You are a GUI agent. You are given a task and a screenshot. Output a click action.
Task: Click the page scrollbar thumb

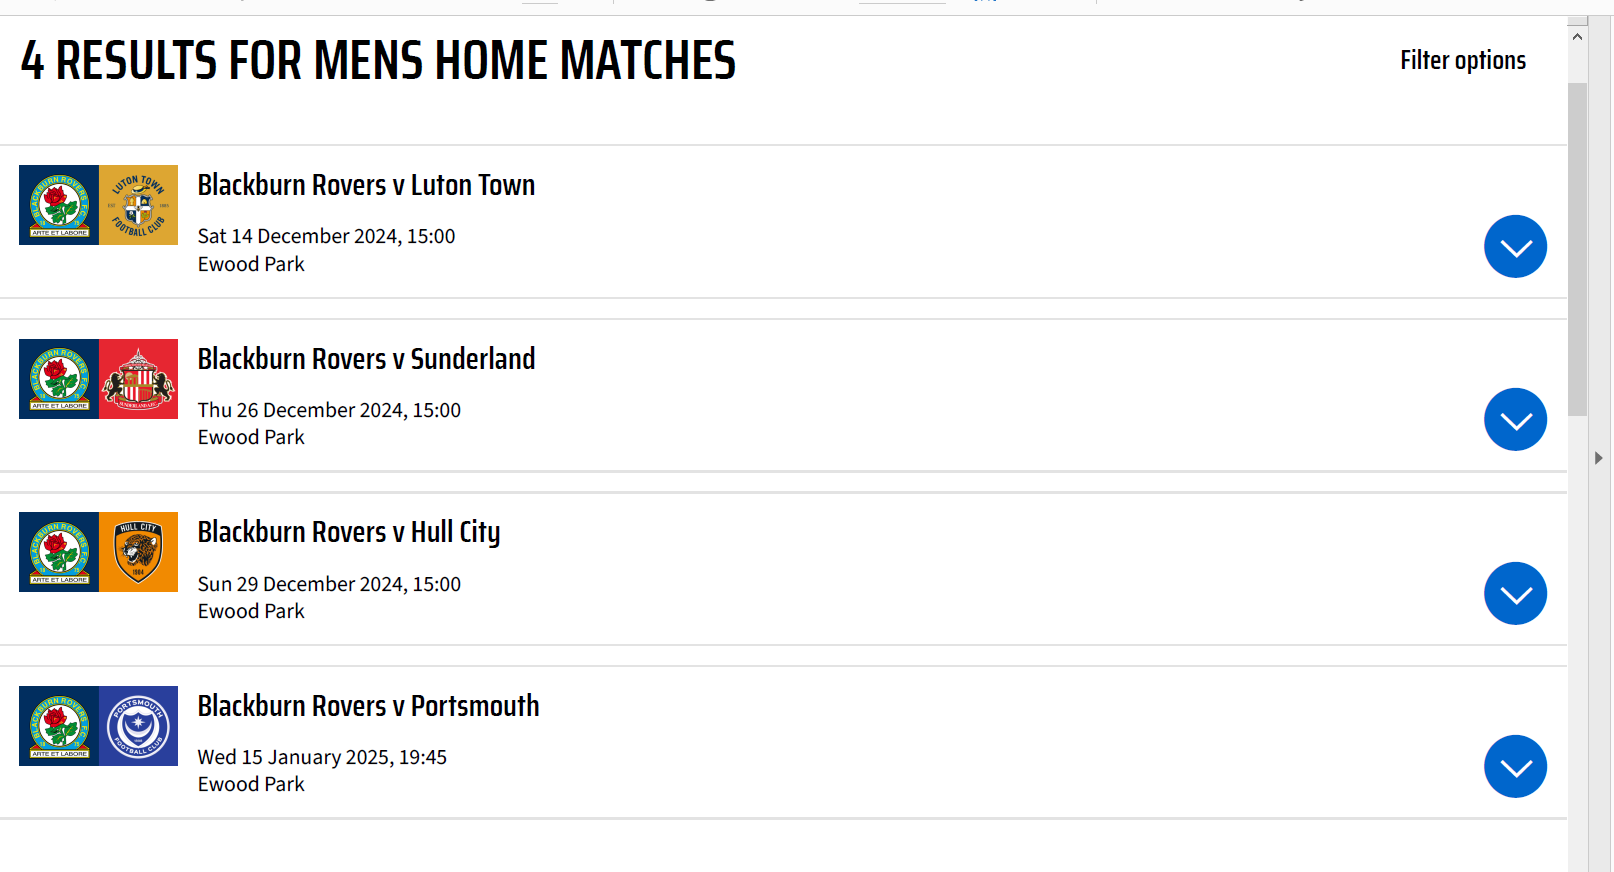click(x=1577, y=250)
